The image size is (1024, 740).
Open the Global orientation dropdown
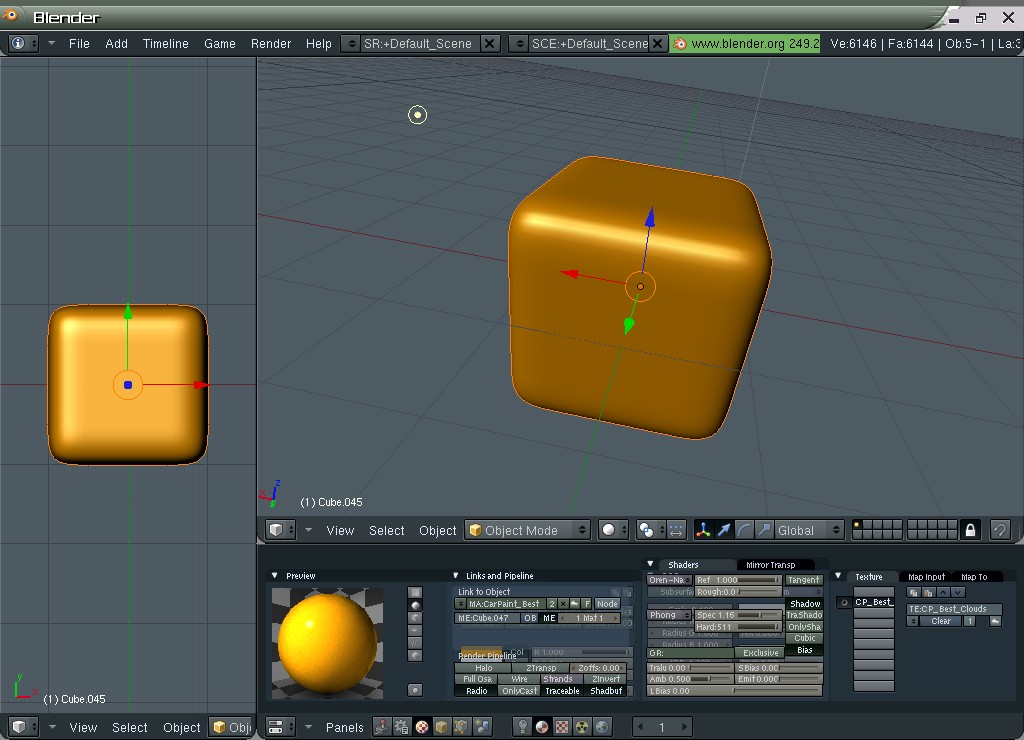[x=808, y=530]
